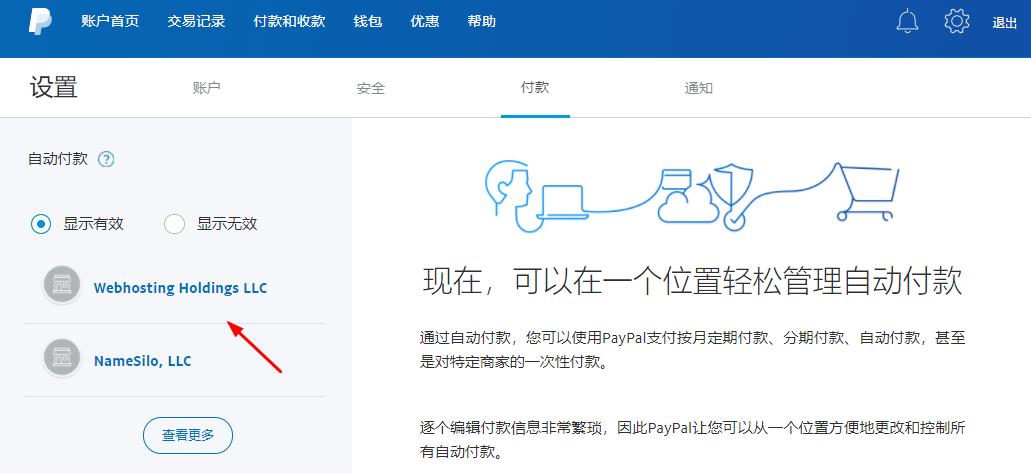The height and width of the screenshot is (474, 1031).
Task: Open 付款和收款 in the top navigation
Action: point(289,22)
